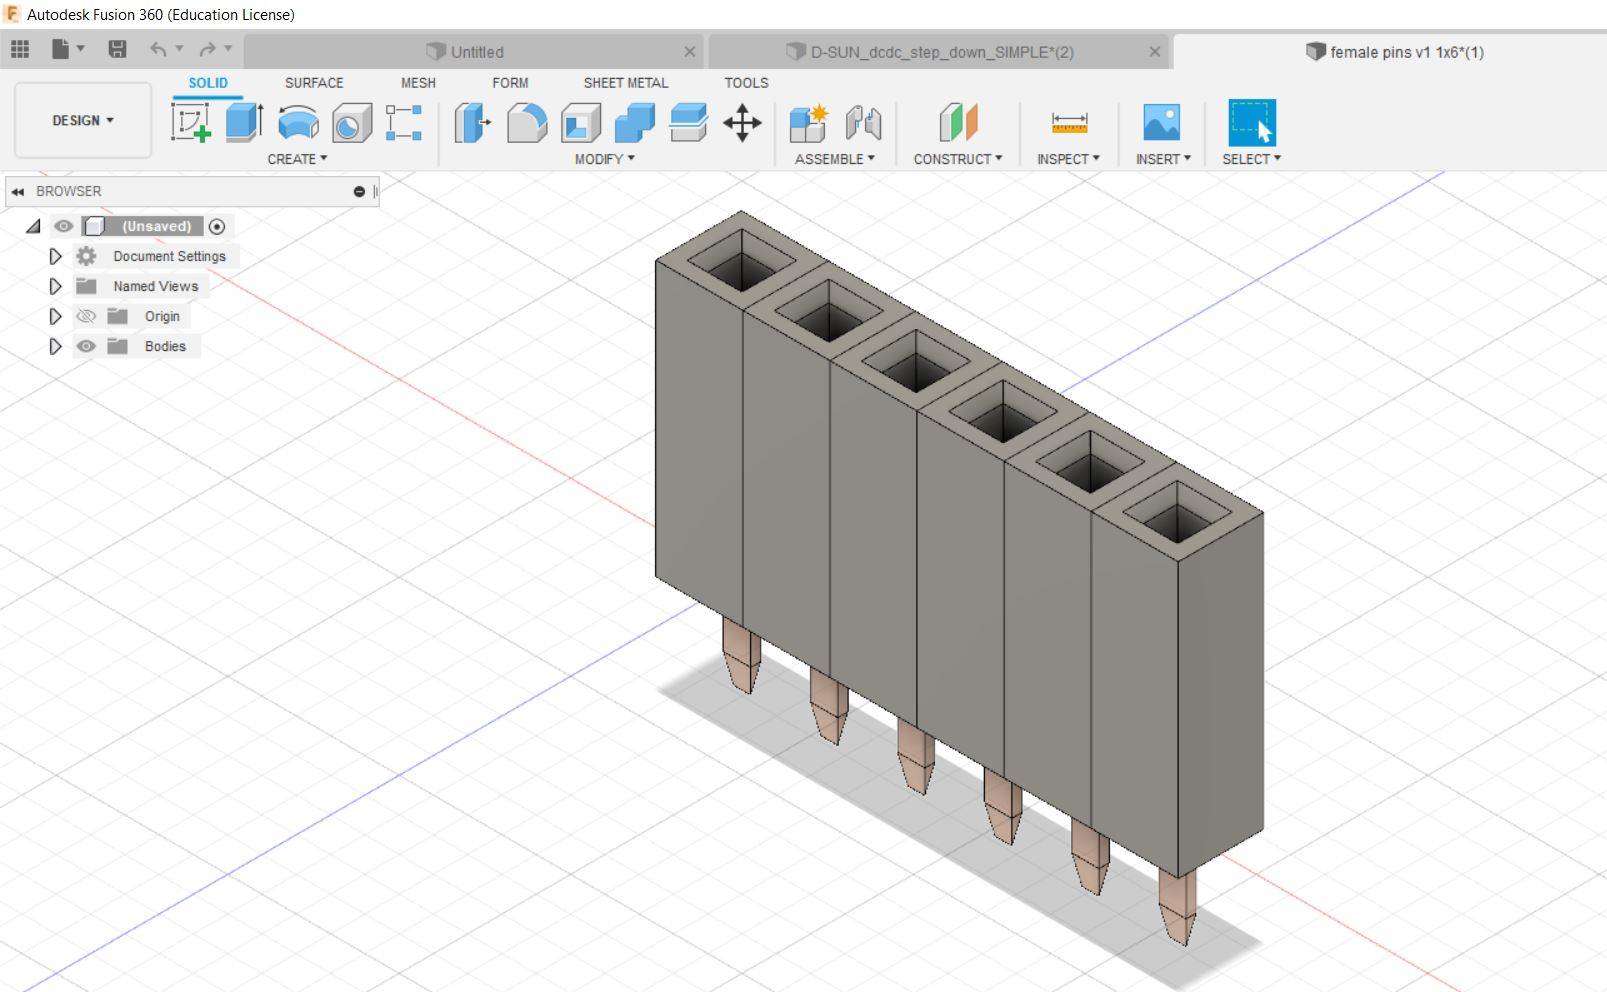Select the Move/Copy tool

click(x=742, y=124)
